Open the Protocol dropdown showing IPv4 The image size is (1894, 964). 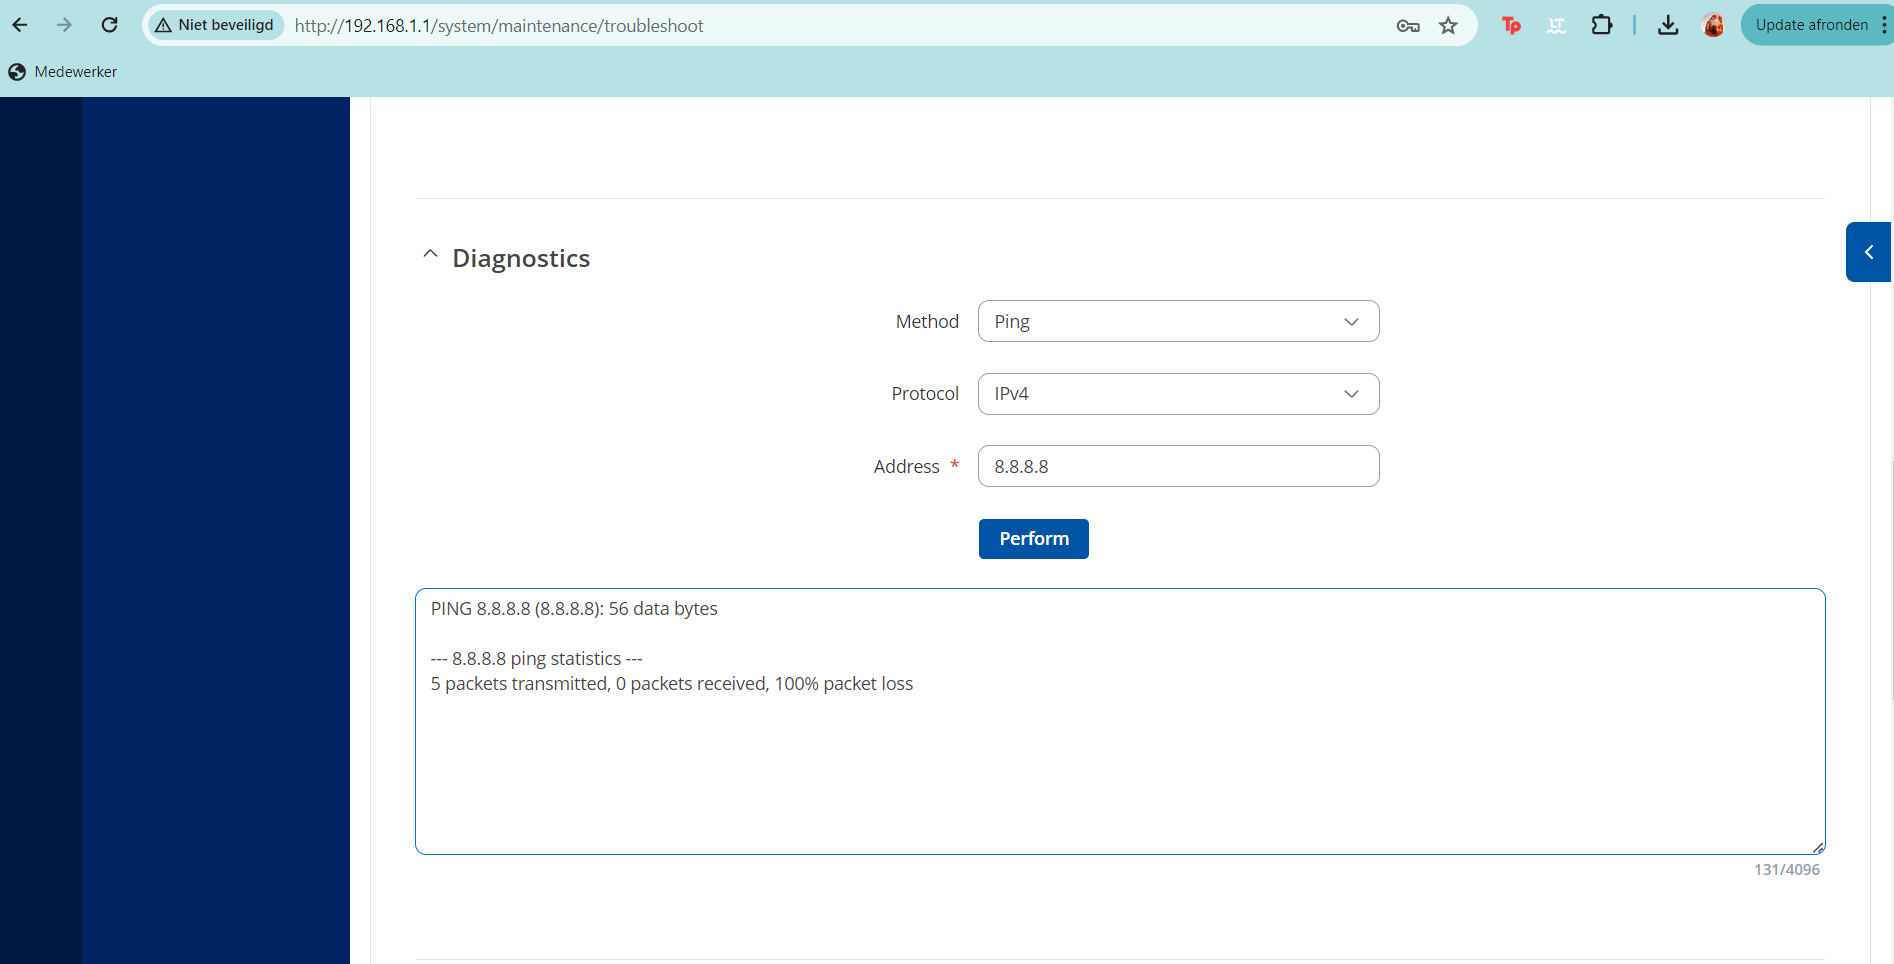[x=1178, y=394]
